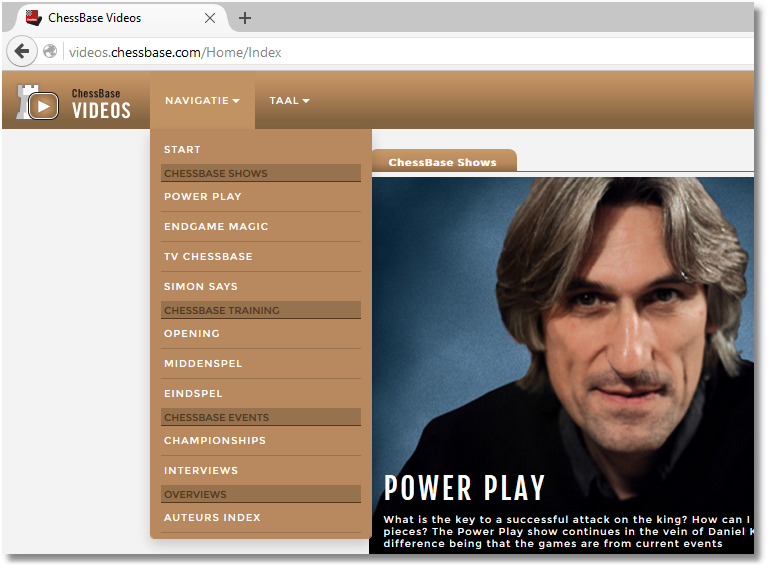
Task: Select Auteurs Index under Overviews
Action: pyautogui.click(x=212, y=517)
